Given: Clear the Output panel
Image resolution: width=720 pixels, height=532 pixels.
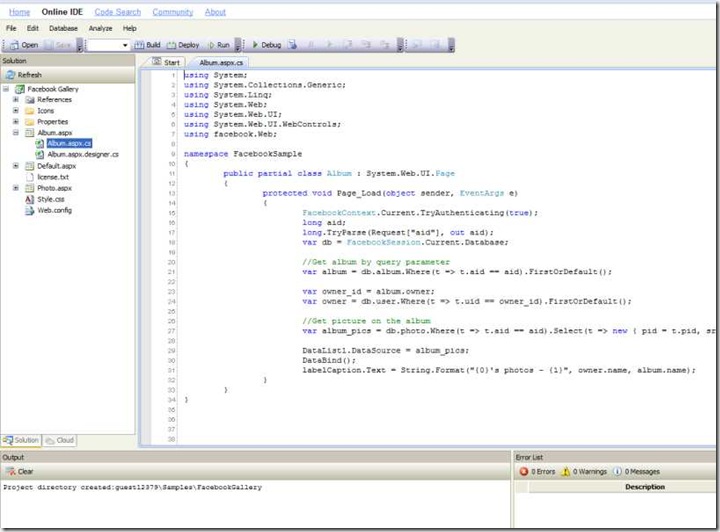Looking at the screenshot, I should [19, 471].
